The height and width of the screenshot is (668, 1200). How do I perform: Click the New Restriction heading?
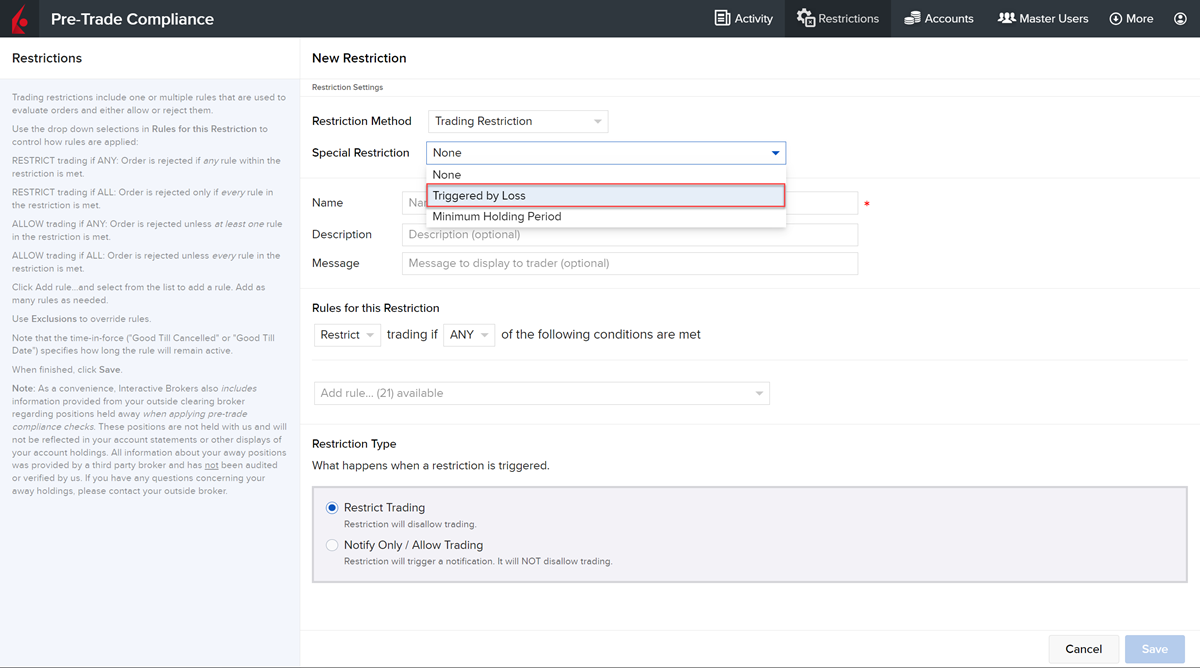click(359, 58)
